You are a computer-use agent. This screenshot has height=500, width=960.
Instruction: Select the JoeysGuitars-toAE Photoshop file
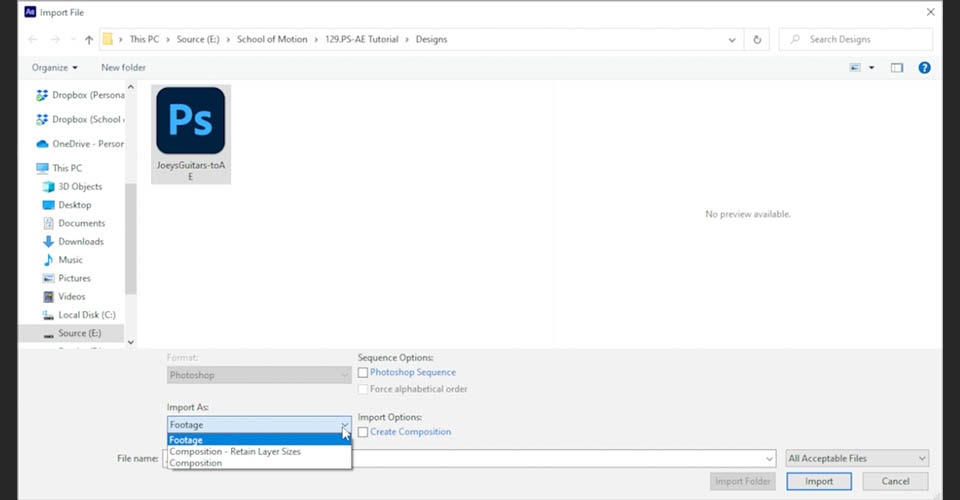[190, 134]
